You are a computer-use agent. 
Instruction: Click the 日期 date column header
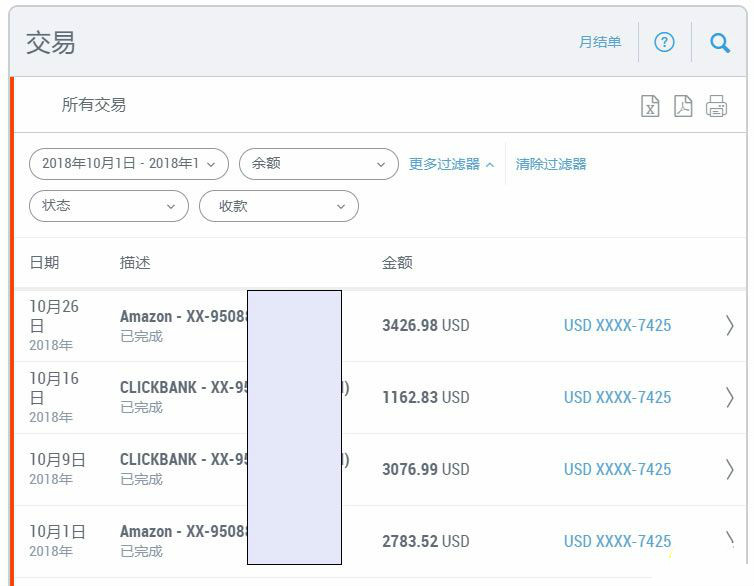44,263
